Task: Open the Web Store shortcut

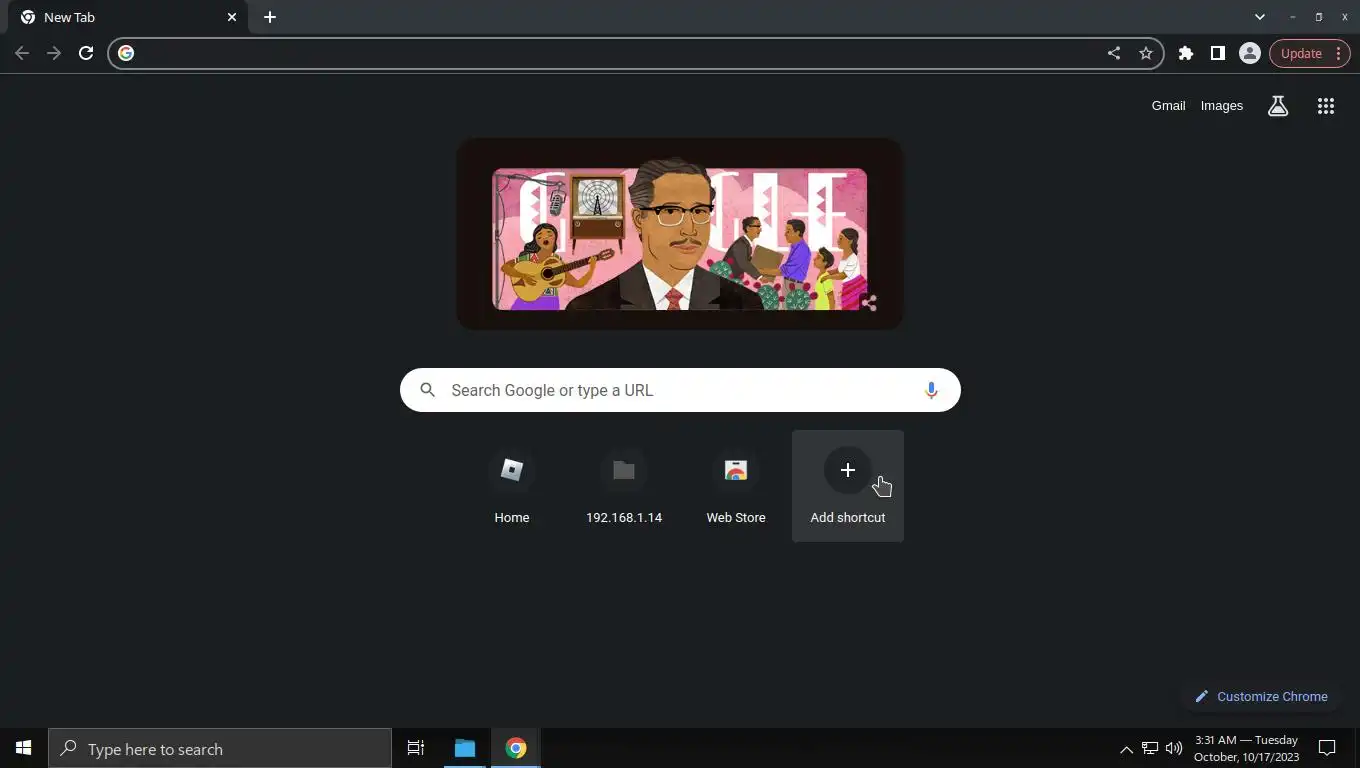Action: tap(736, 487)
